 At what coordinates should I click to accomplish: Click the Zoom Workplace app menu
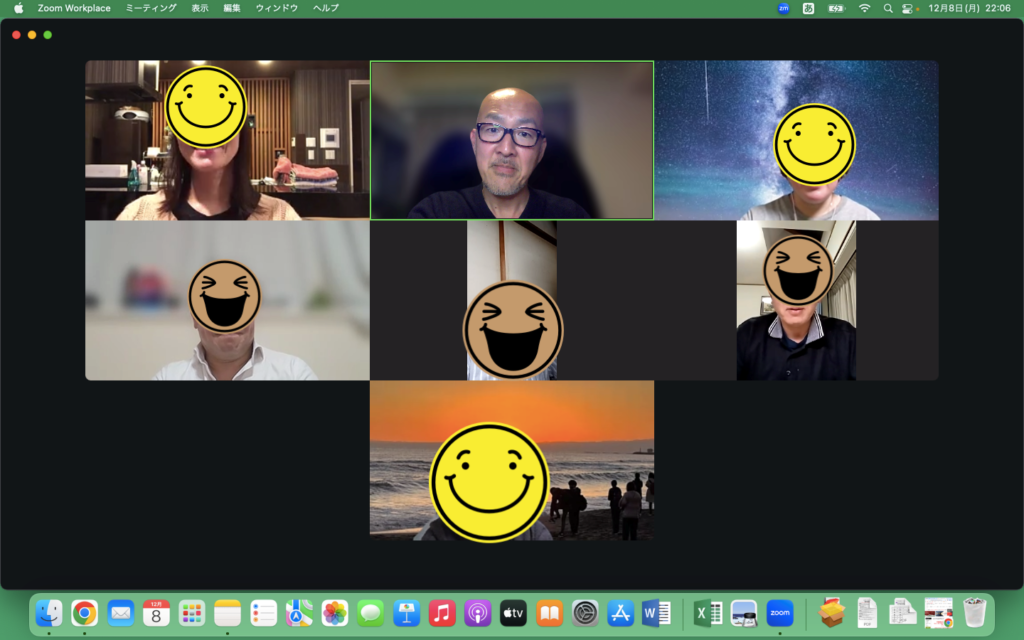pos(74,8)
